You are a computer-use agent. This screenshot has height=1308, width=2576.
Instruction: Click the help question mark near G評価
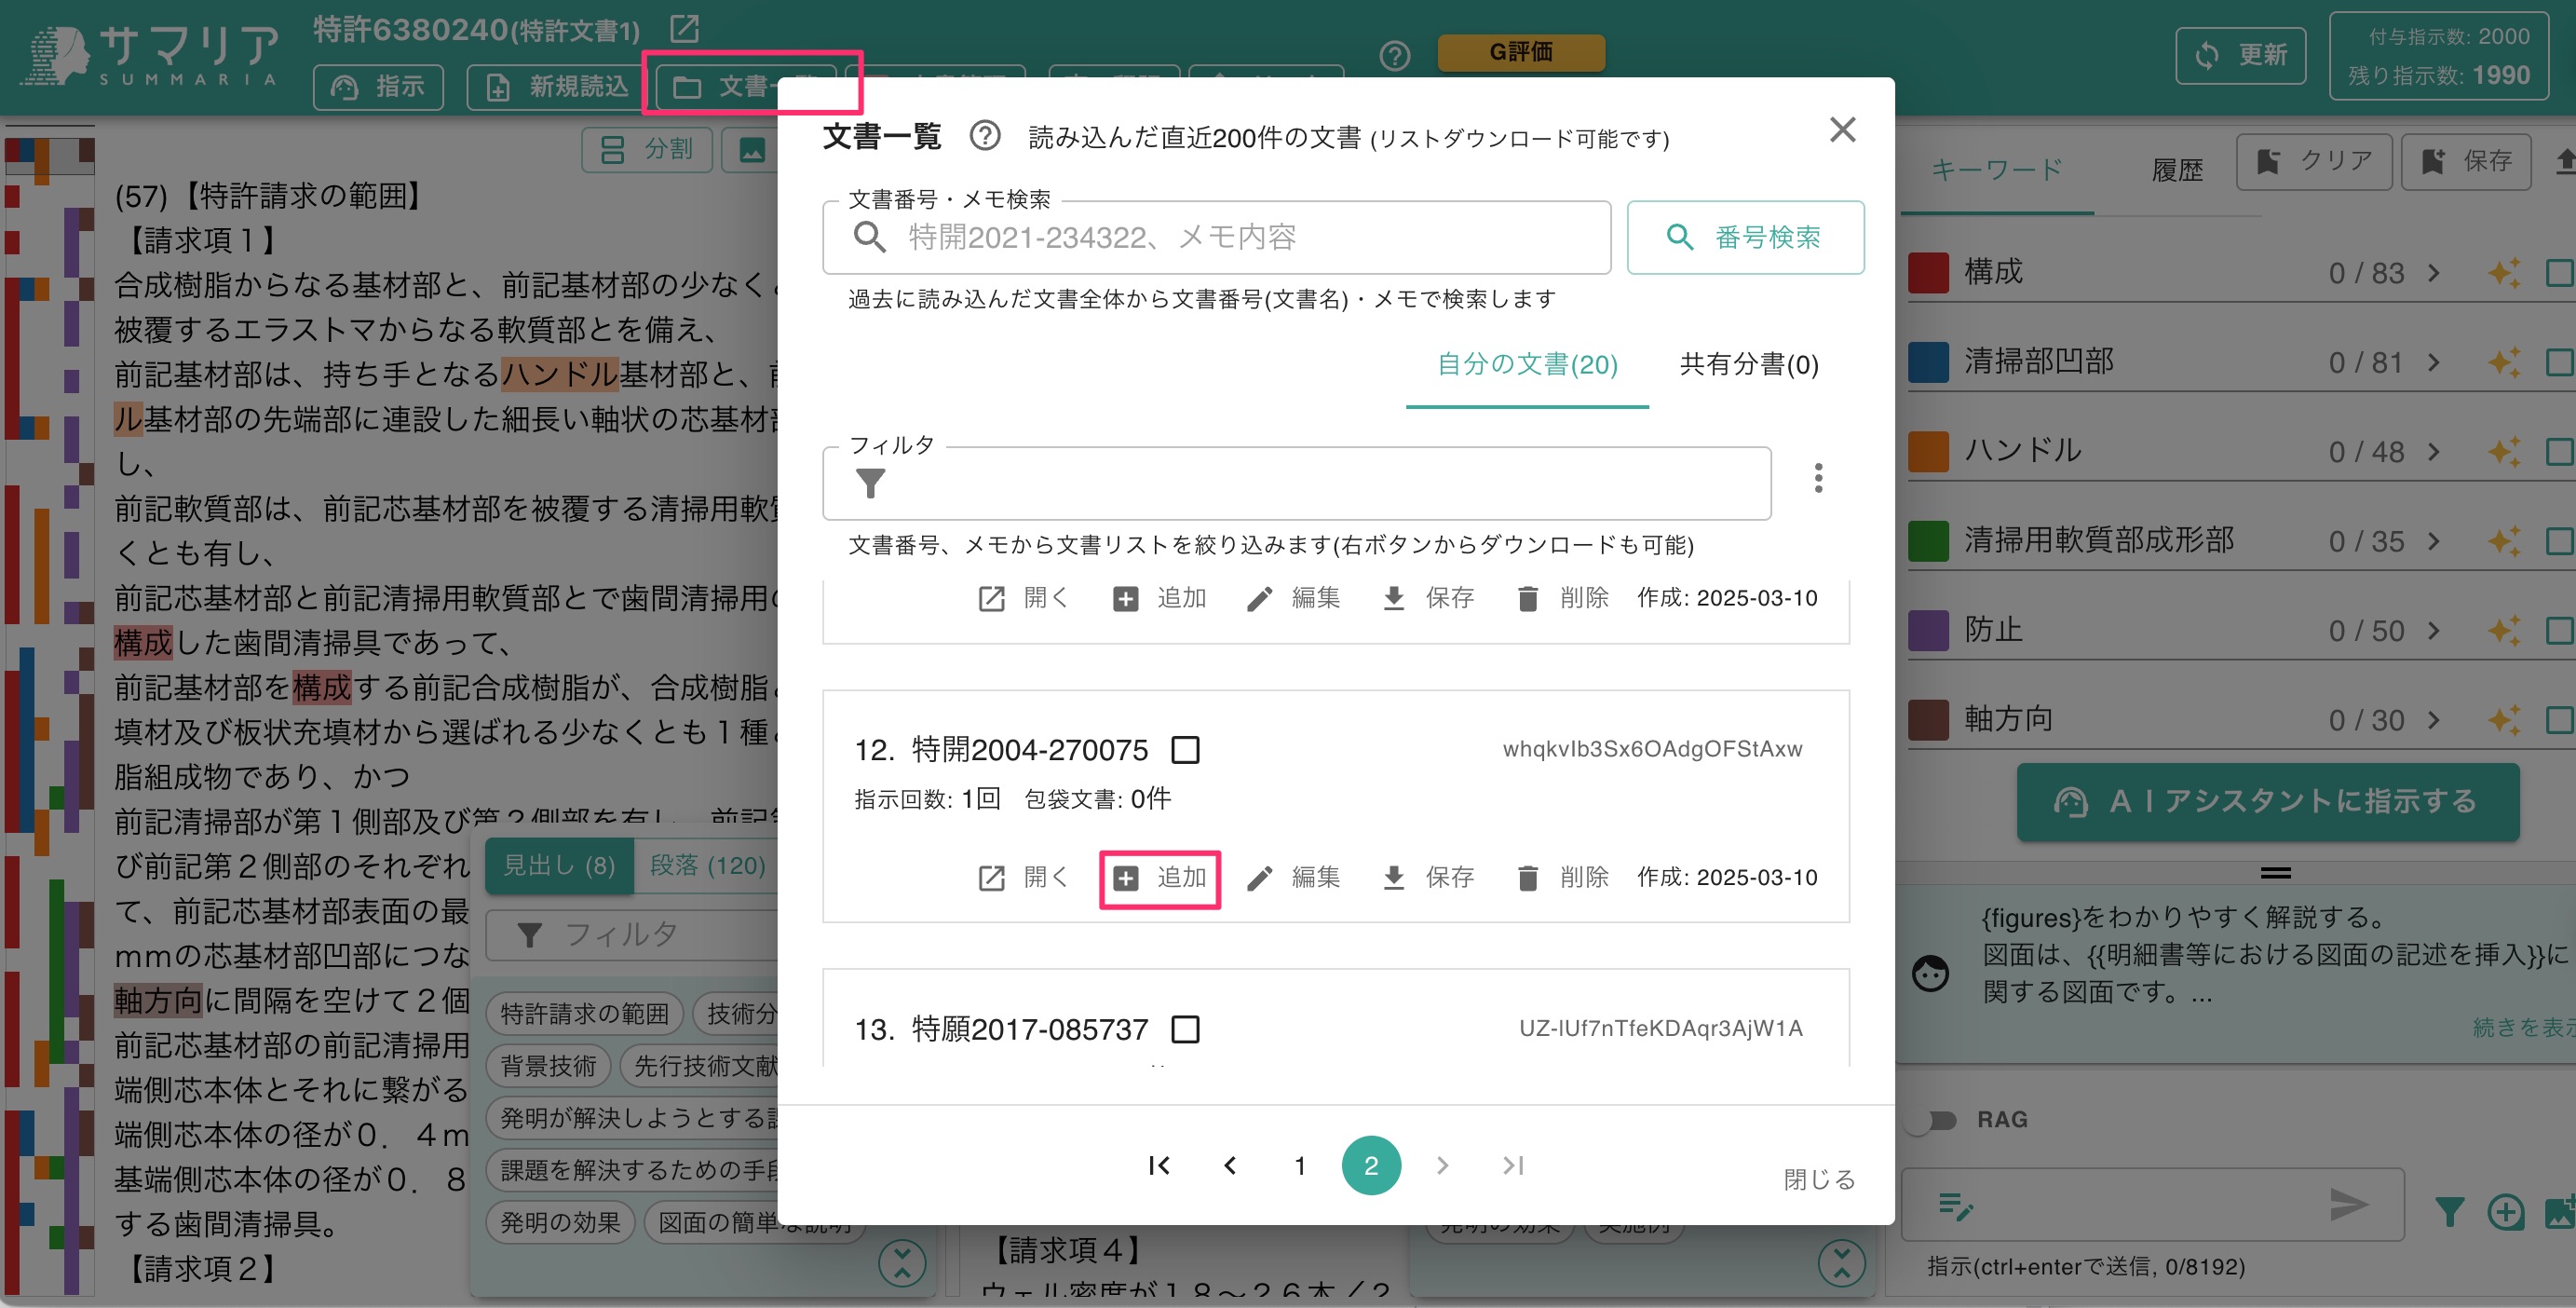(x=1394, y=55)
